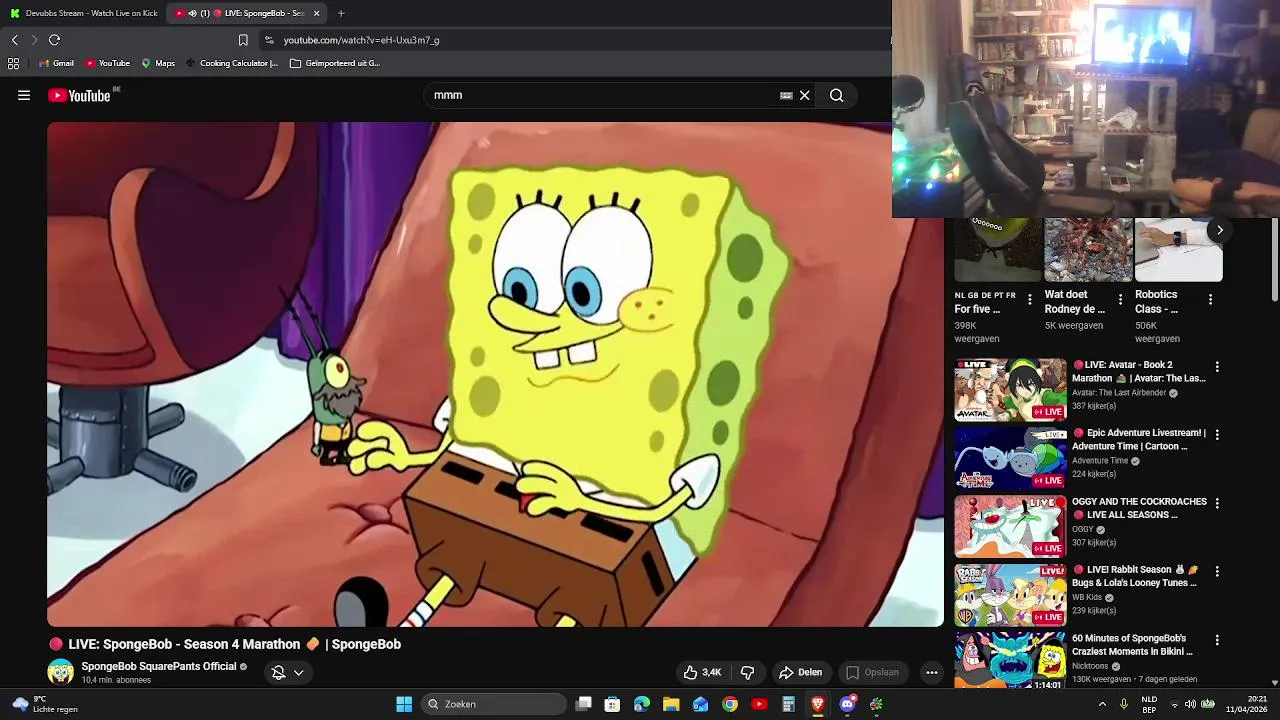This screenshot has width=1280, height=720.
Task: Open options for the Avatar Book 2 Marathon video
Action: [x=1217, y=367]
